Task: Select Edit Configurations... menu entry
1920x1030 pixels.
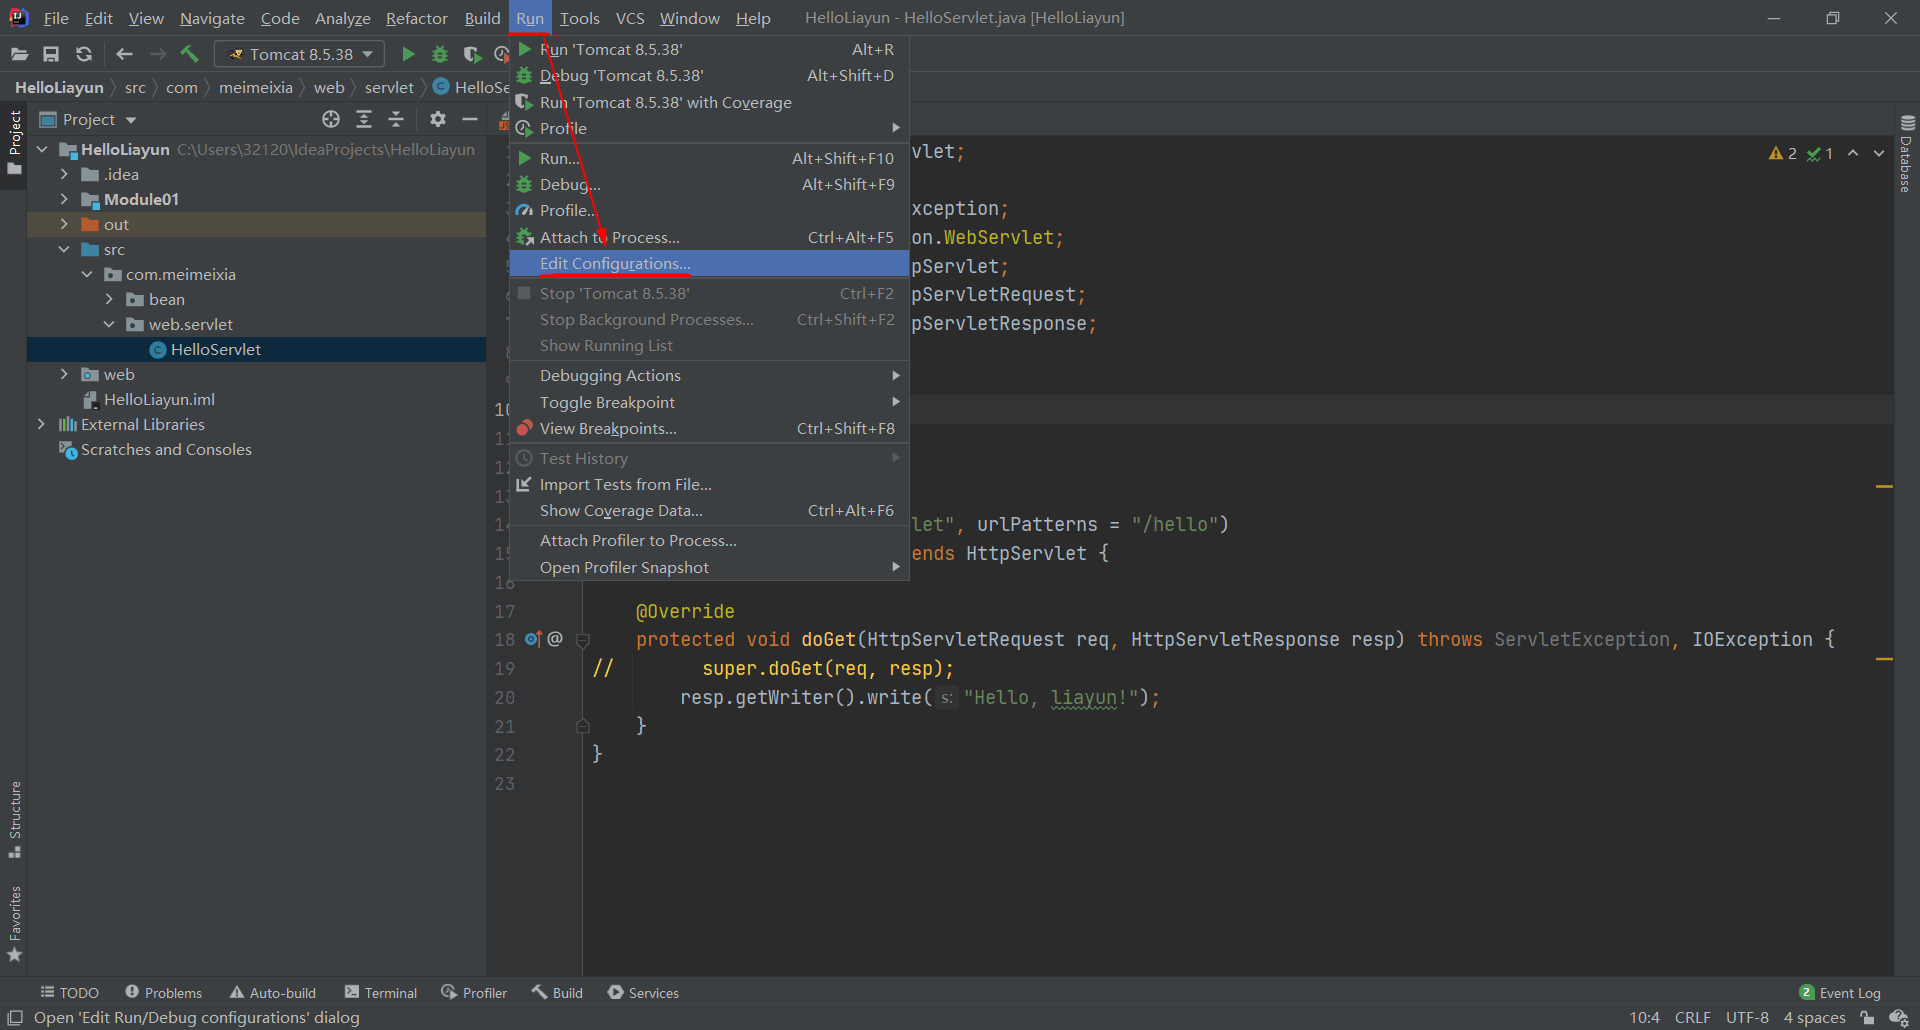Action: click(709, 263)
